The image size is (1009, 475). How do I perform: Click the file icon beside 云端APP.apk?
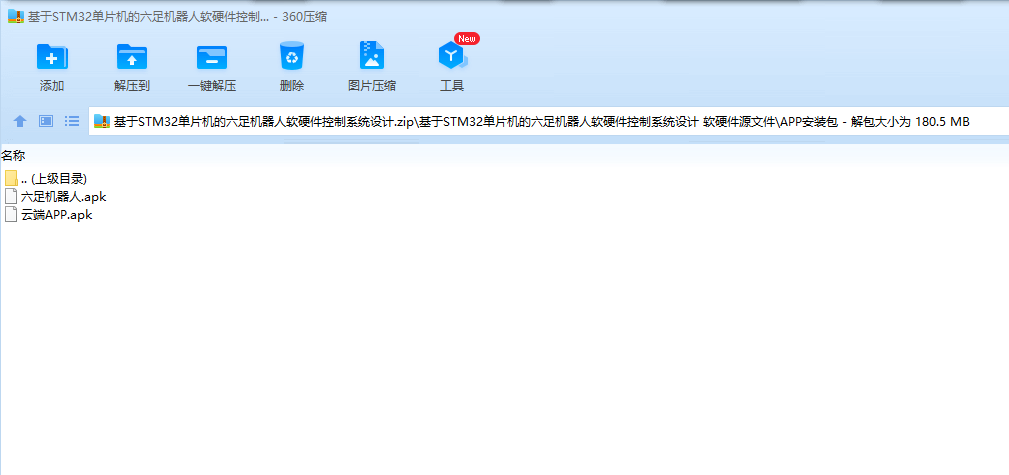(10, 215)
